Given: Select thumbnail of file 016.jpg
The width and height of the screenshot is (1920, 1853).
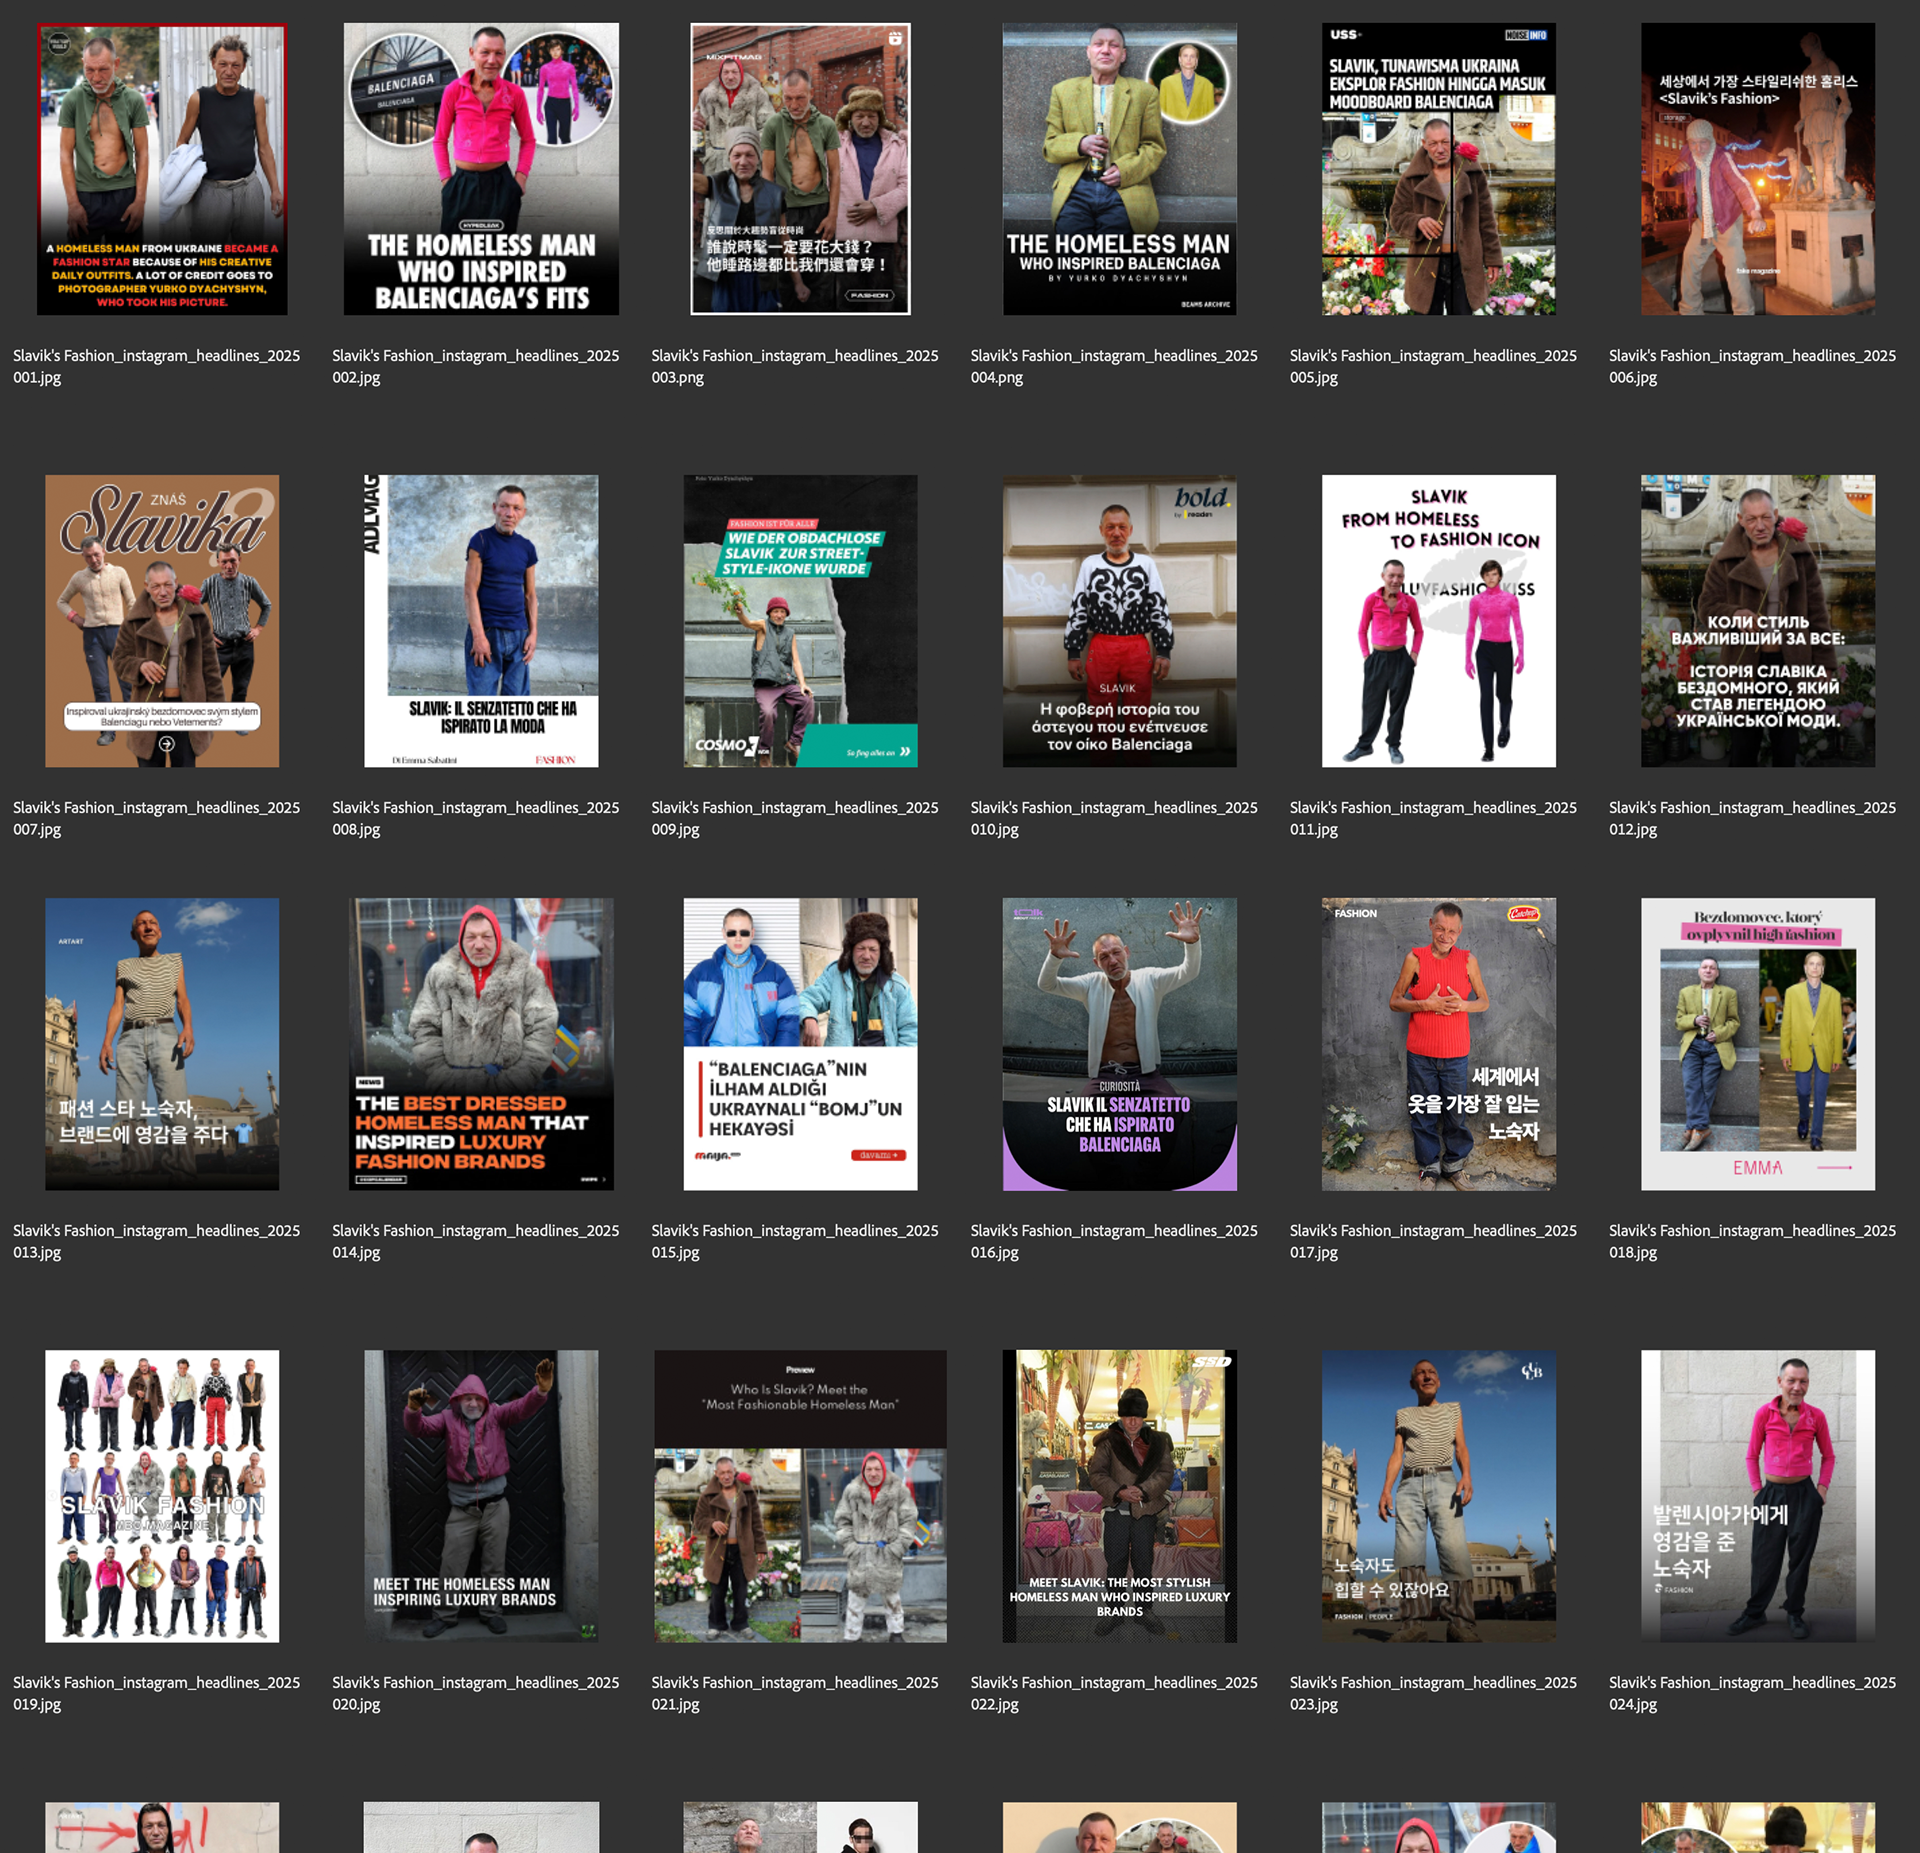Looking at the screenshot, I should coord(1120,1044).
